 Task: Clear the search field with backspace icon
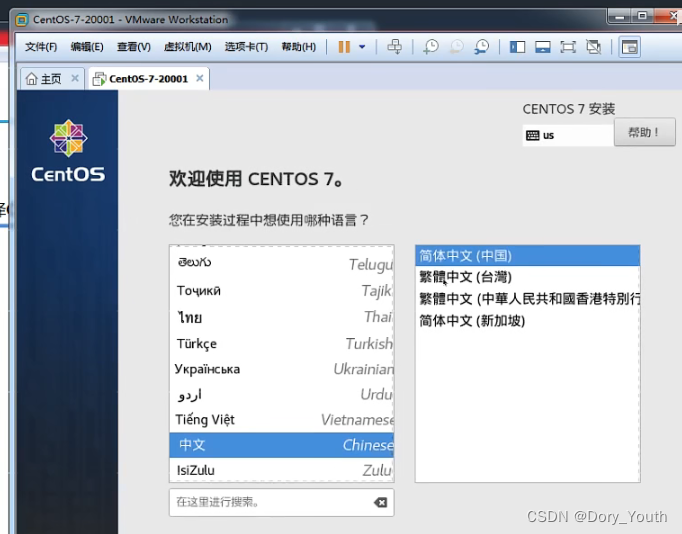[380, 502]
